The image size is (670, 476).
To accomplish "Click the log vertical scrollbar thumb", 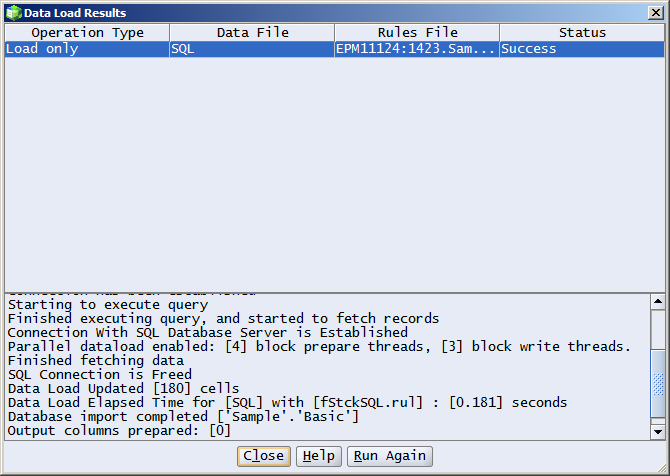I will click(x=658, y=383).
